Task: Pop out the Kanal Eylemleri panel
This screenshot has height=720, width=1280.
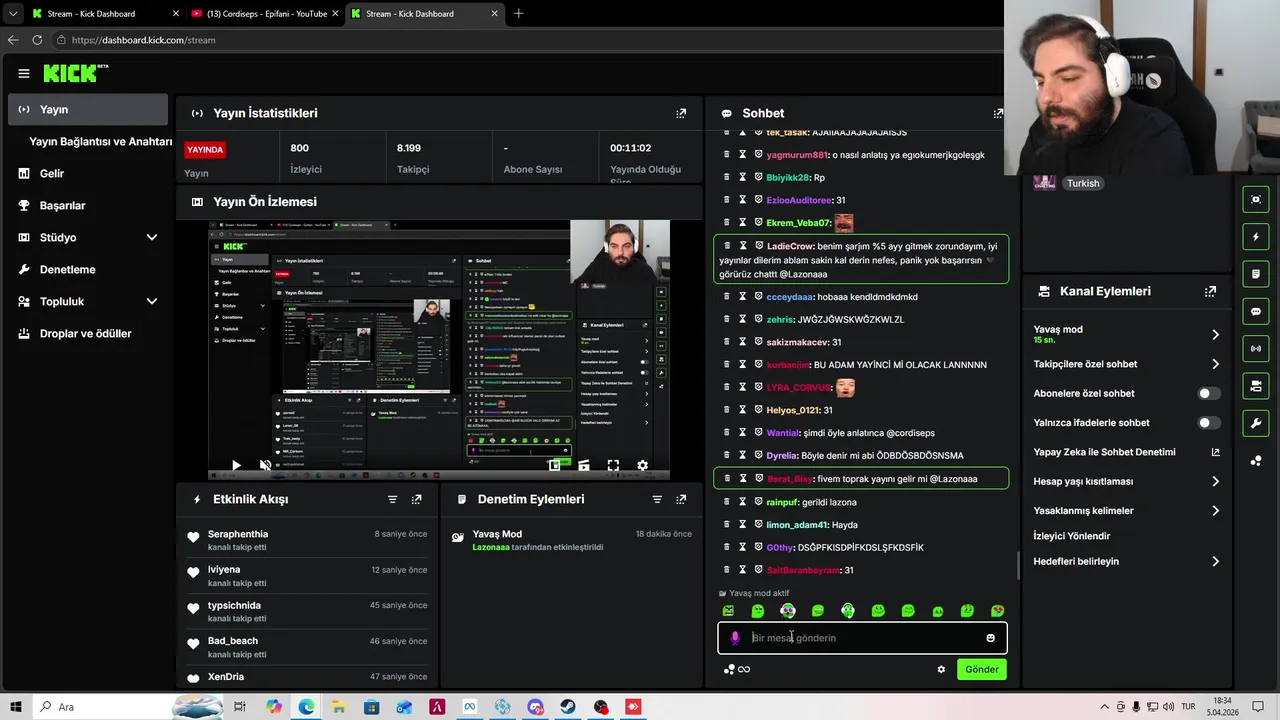Action: point(1210,291)
